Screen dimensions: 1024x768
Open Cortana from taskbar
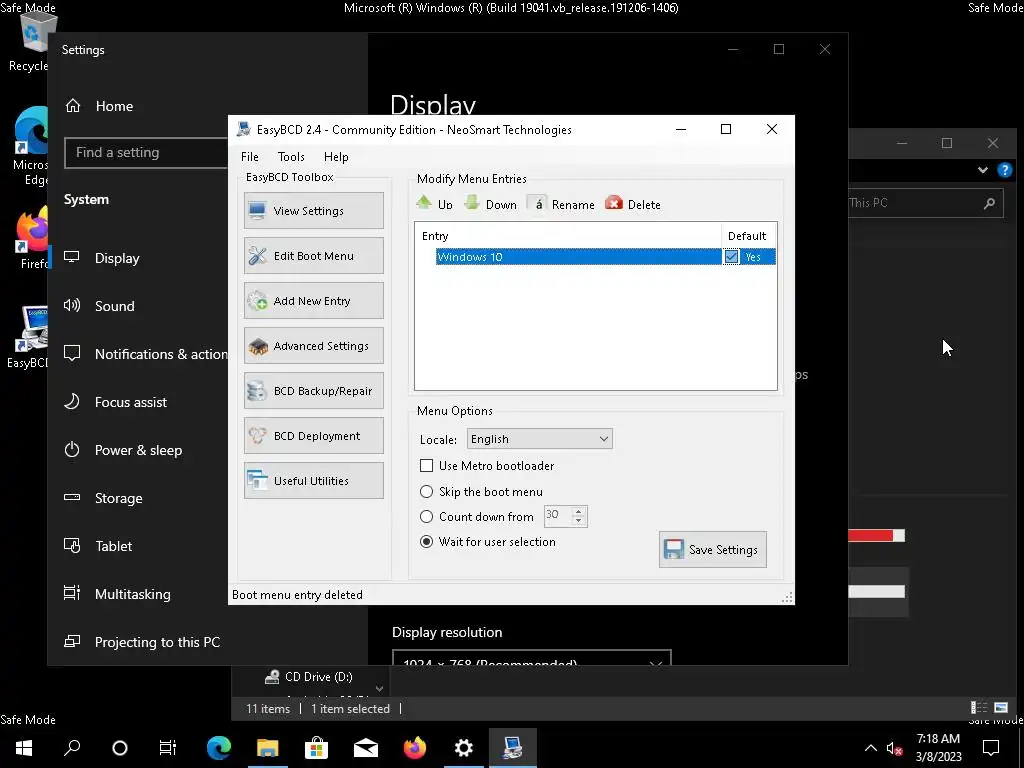tap(120, 747)
